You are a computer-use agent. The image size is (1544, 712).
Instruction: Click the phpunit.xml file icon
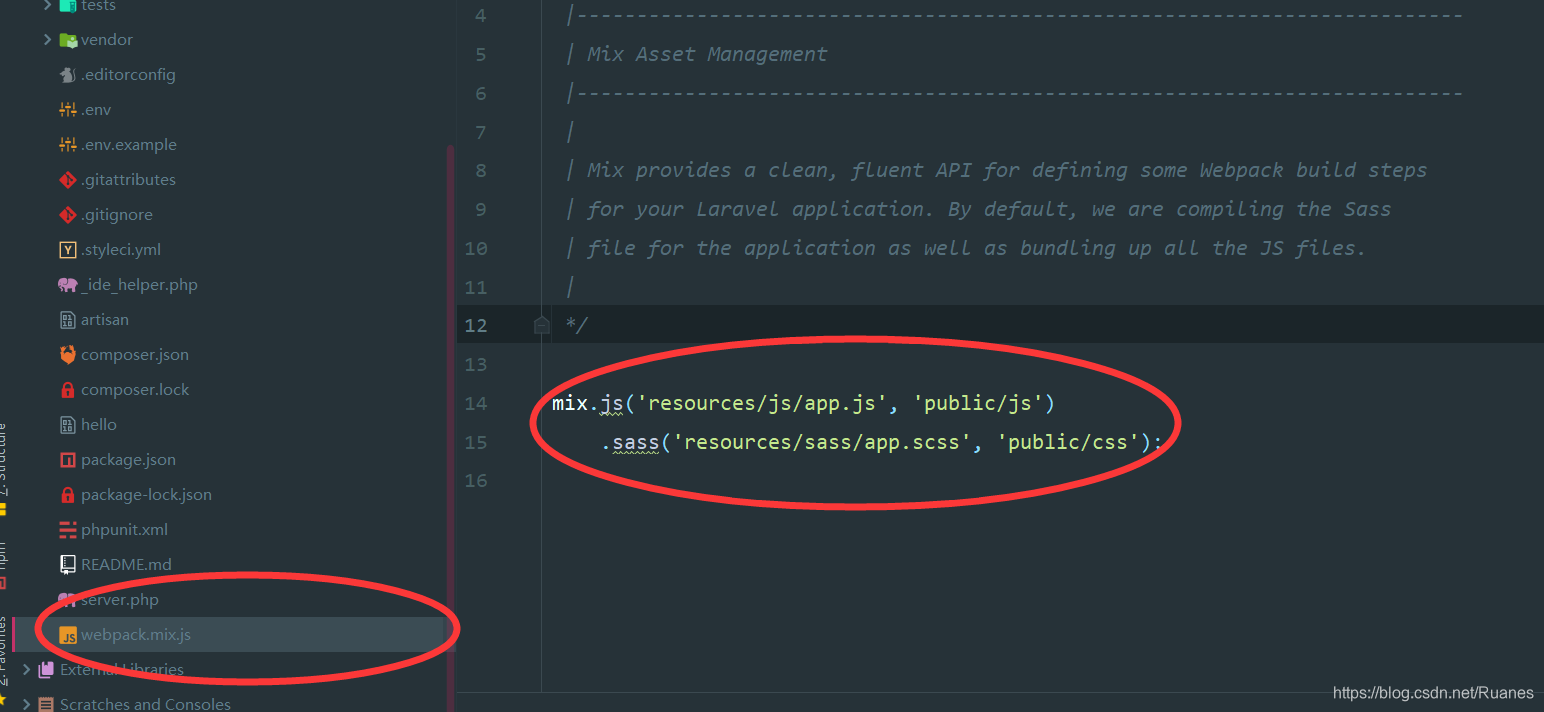click(68, 530)
